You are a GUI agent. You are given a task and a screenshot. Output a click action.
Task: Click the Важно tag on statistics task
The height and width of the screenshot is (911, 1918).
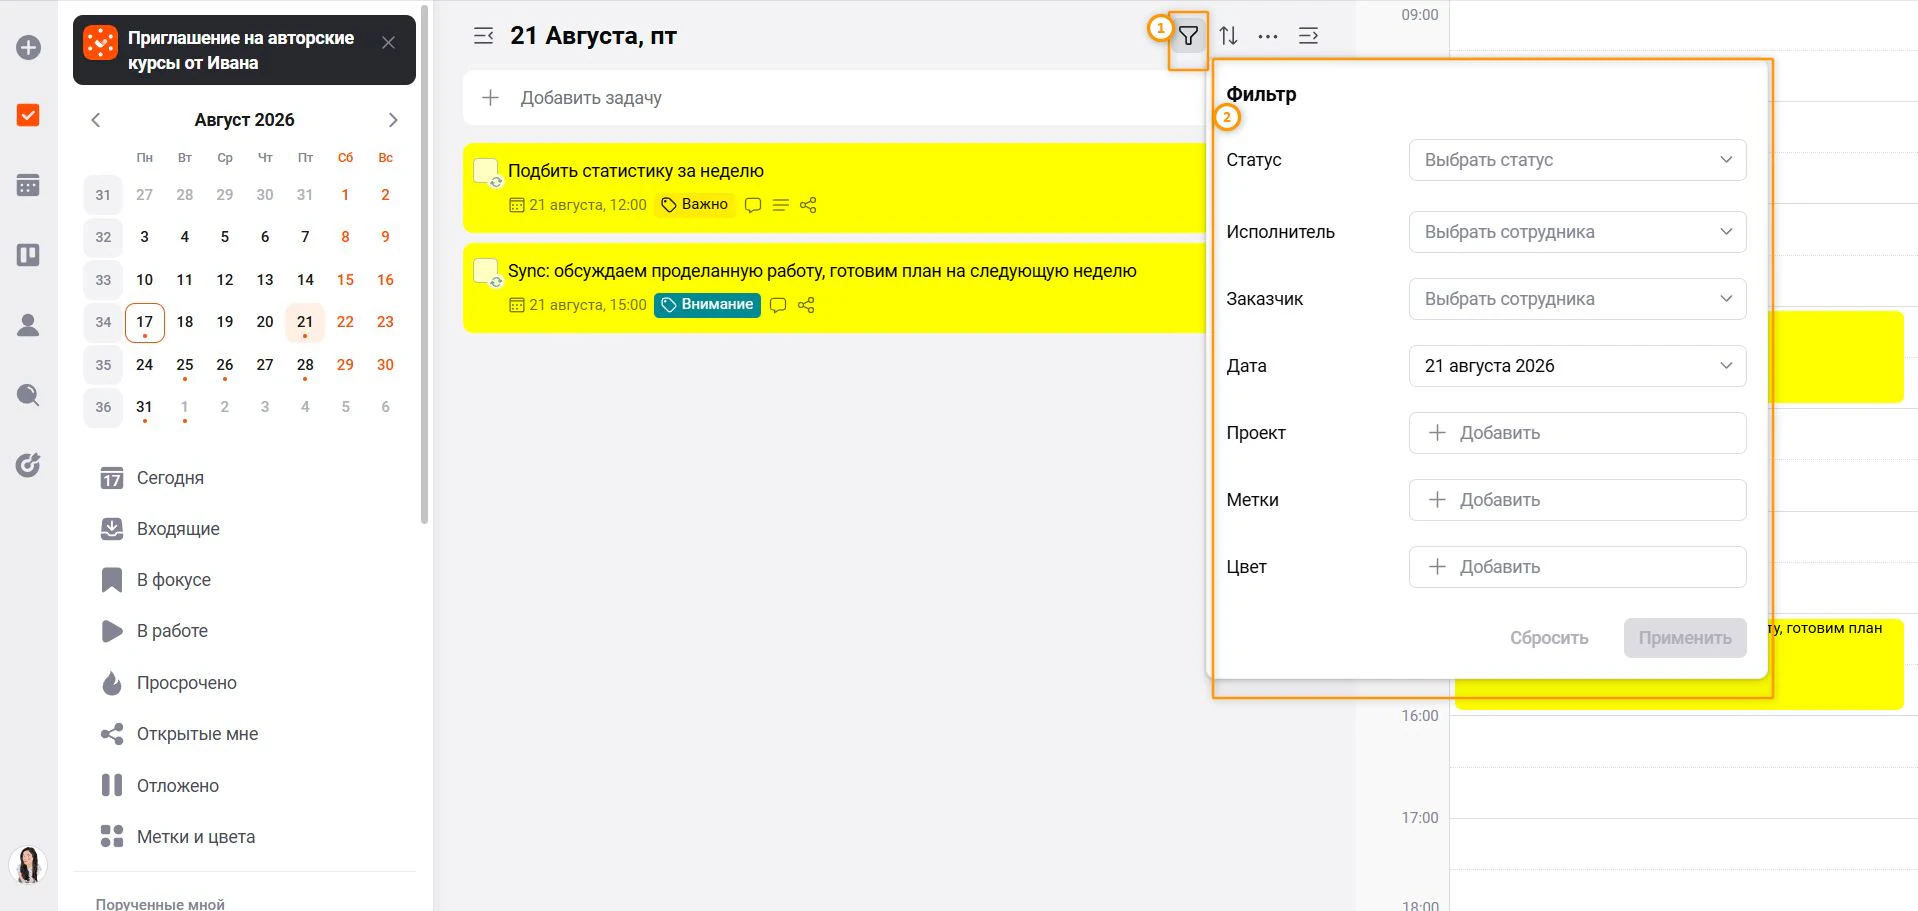[695, 205]
